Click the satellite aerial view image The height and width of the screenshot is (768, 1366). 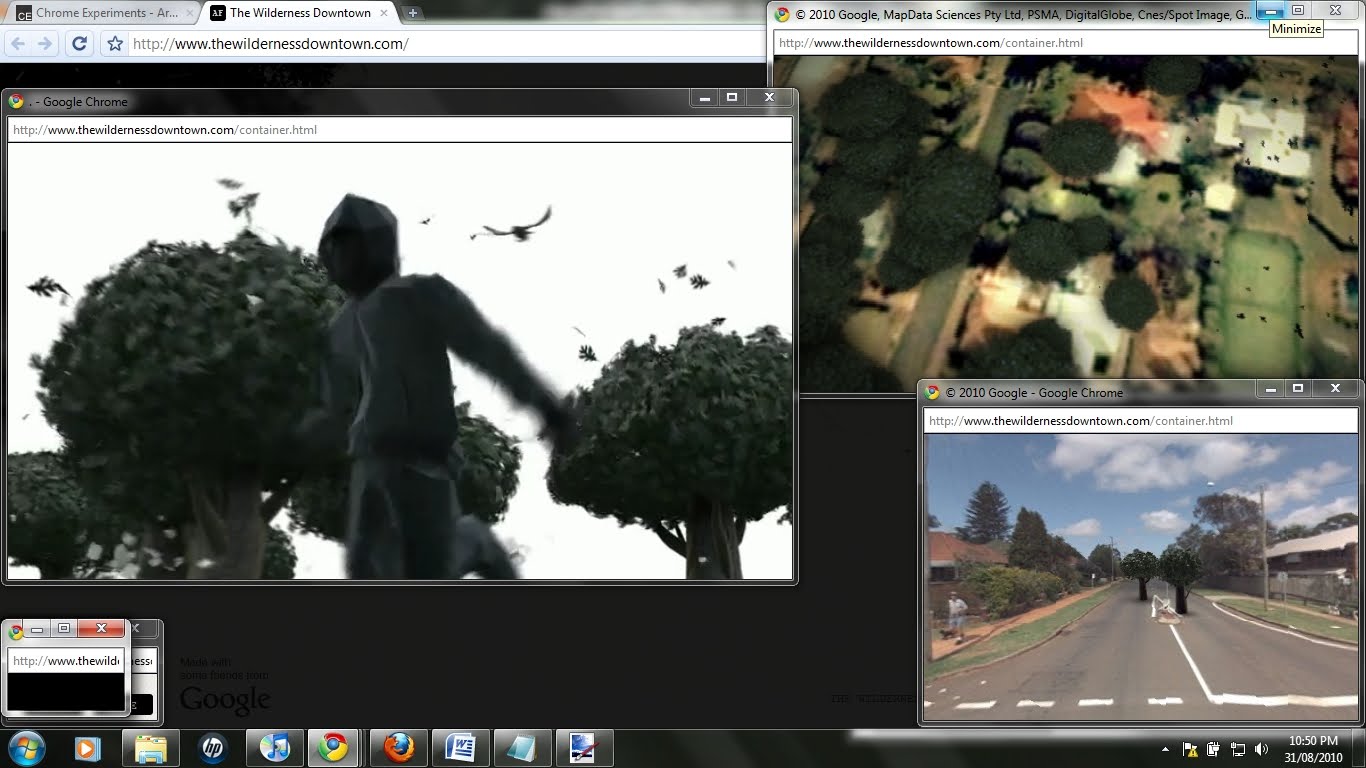click(x=1066, y=224)
